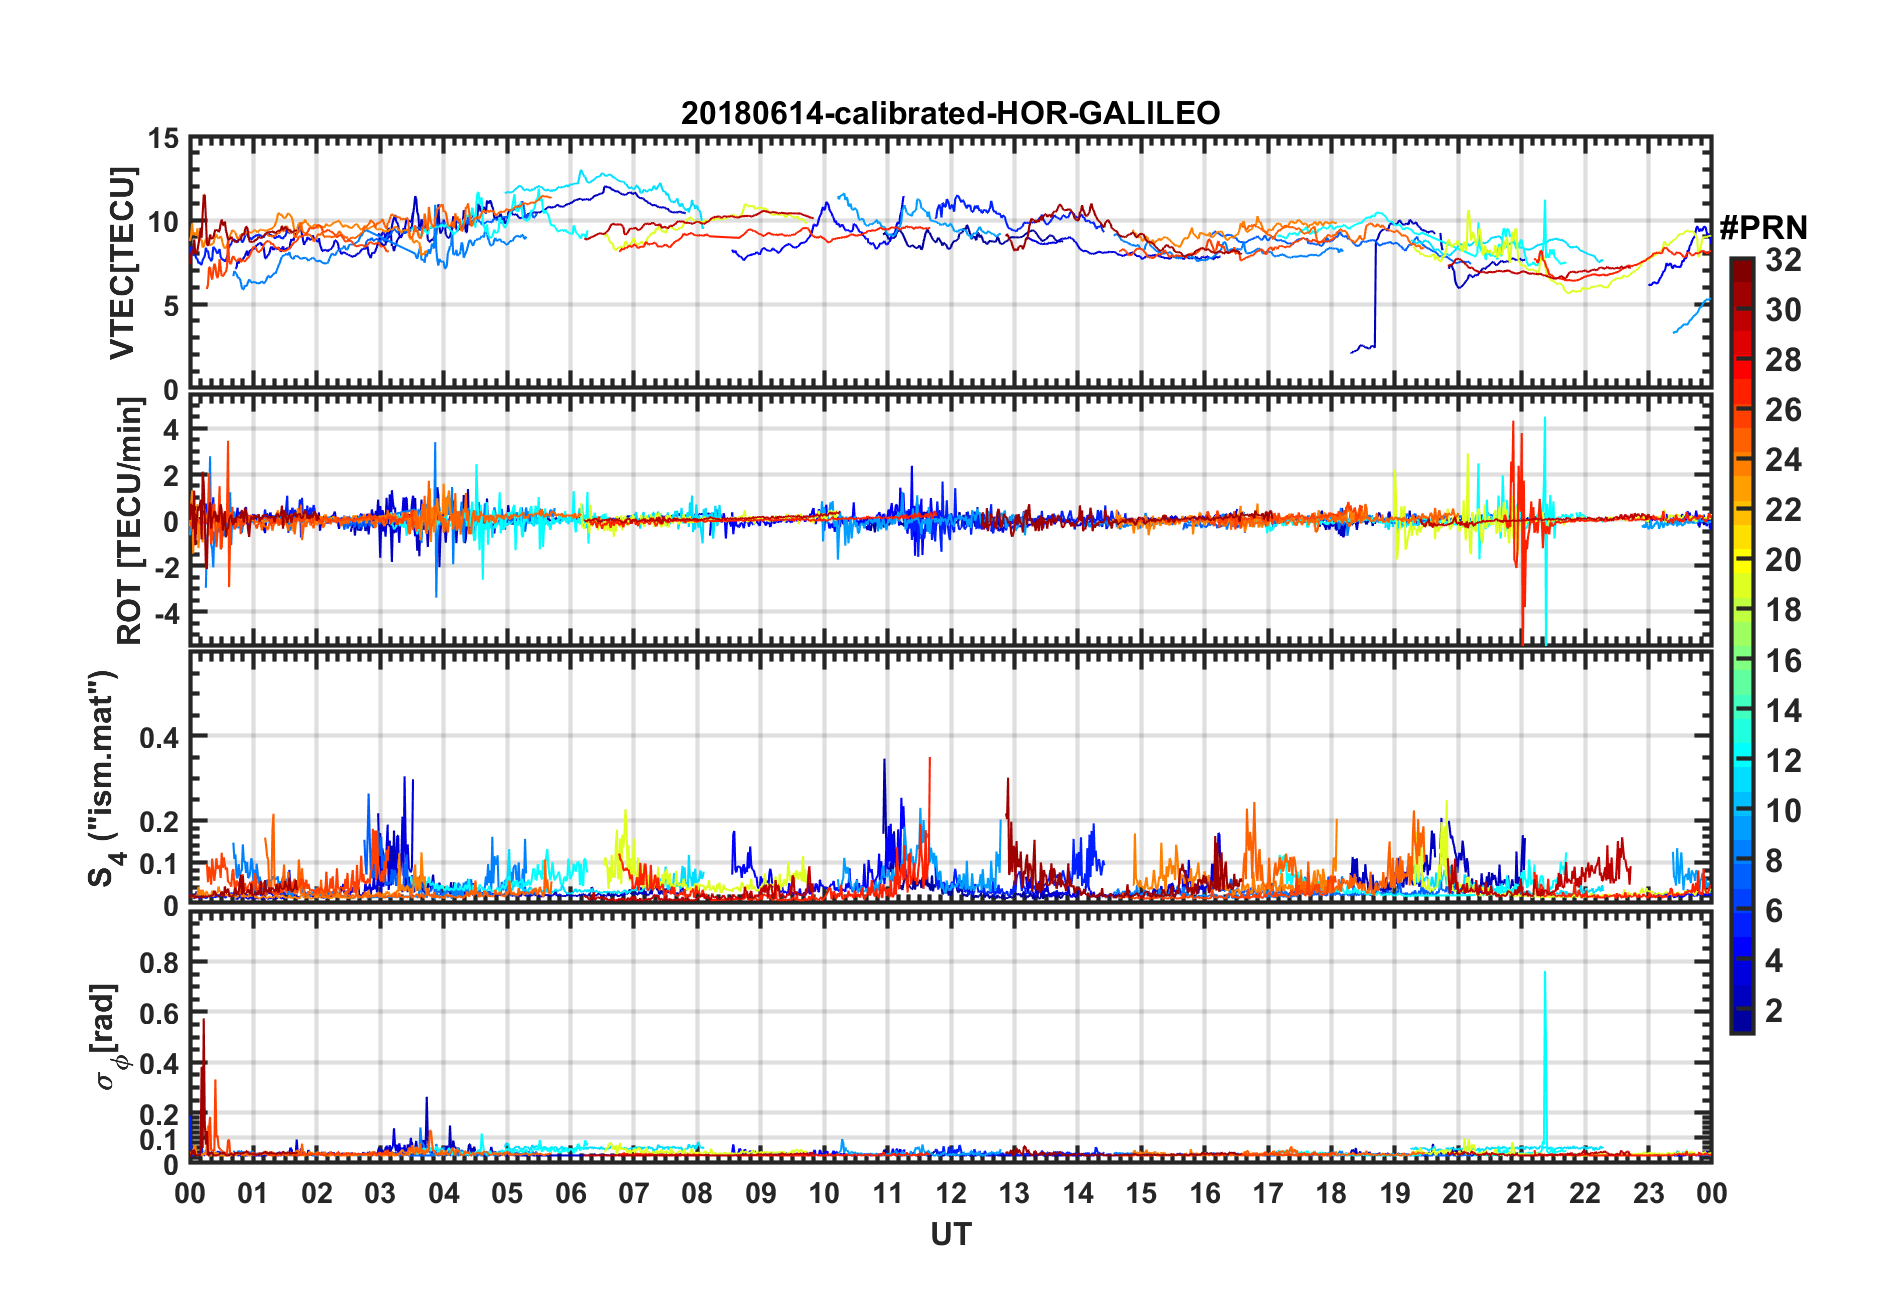1902x1292 pixels.
Task: Click the plot title 20180614-calibrated-HOR-GALILEO
Action: [950, 113]
